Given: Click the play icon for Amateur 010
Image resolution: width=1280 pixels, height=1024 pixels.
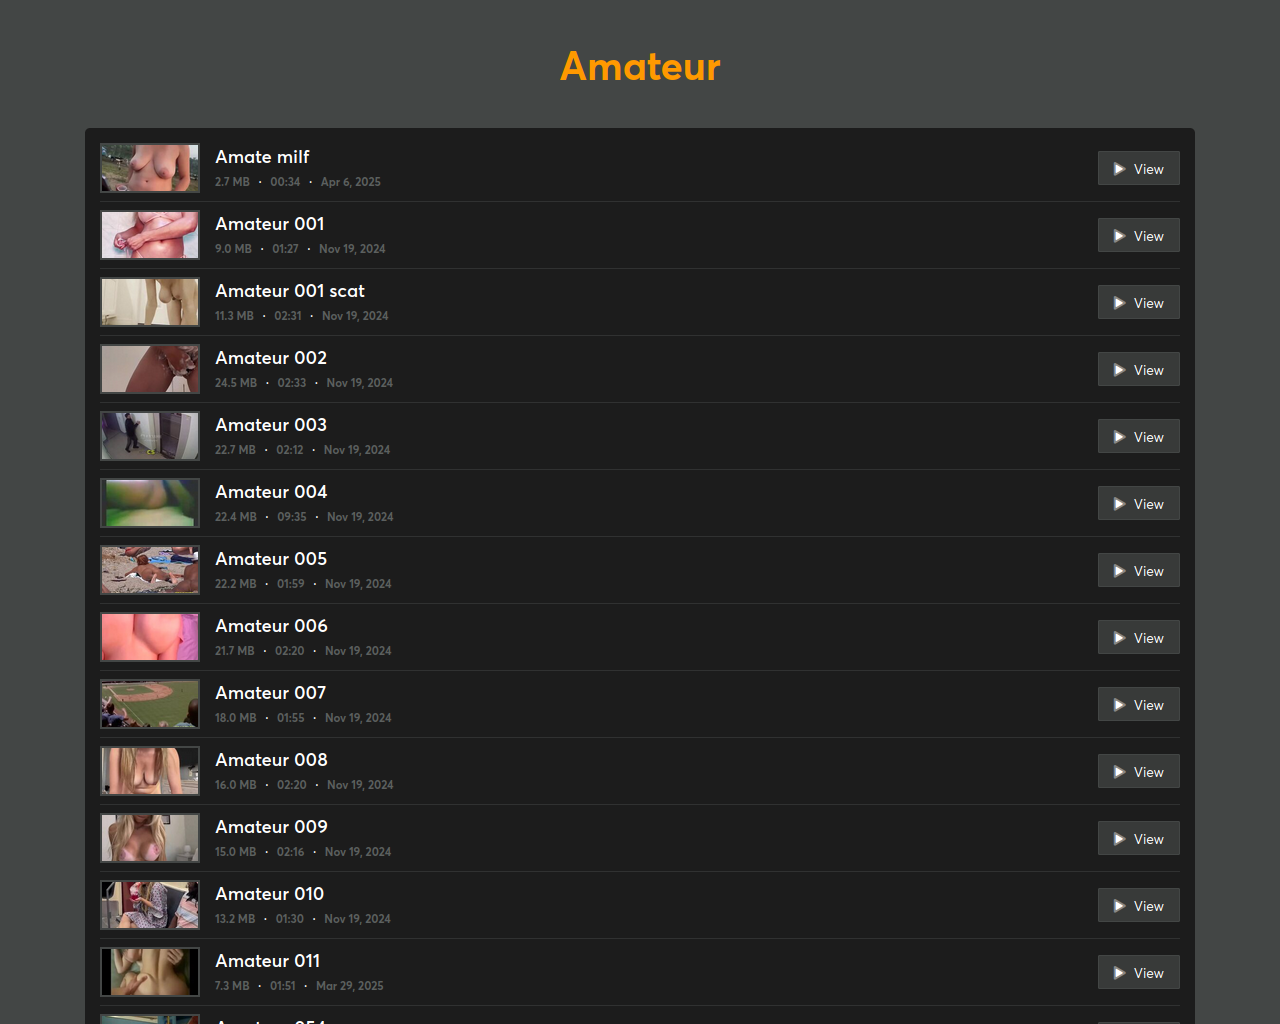Looking at the screenshot, I should [x=1120, y=906].
